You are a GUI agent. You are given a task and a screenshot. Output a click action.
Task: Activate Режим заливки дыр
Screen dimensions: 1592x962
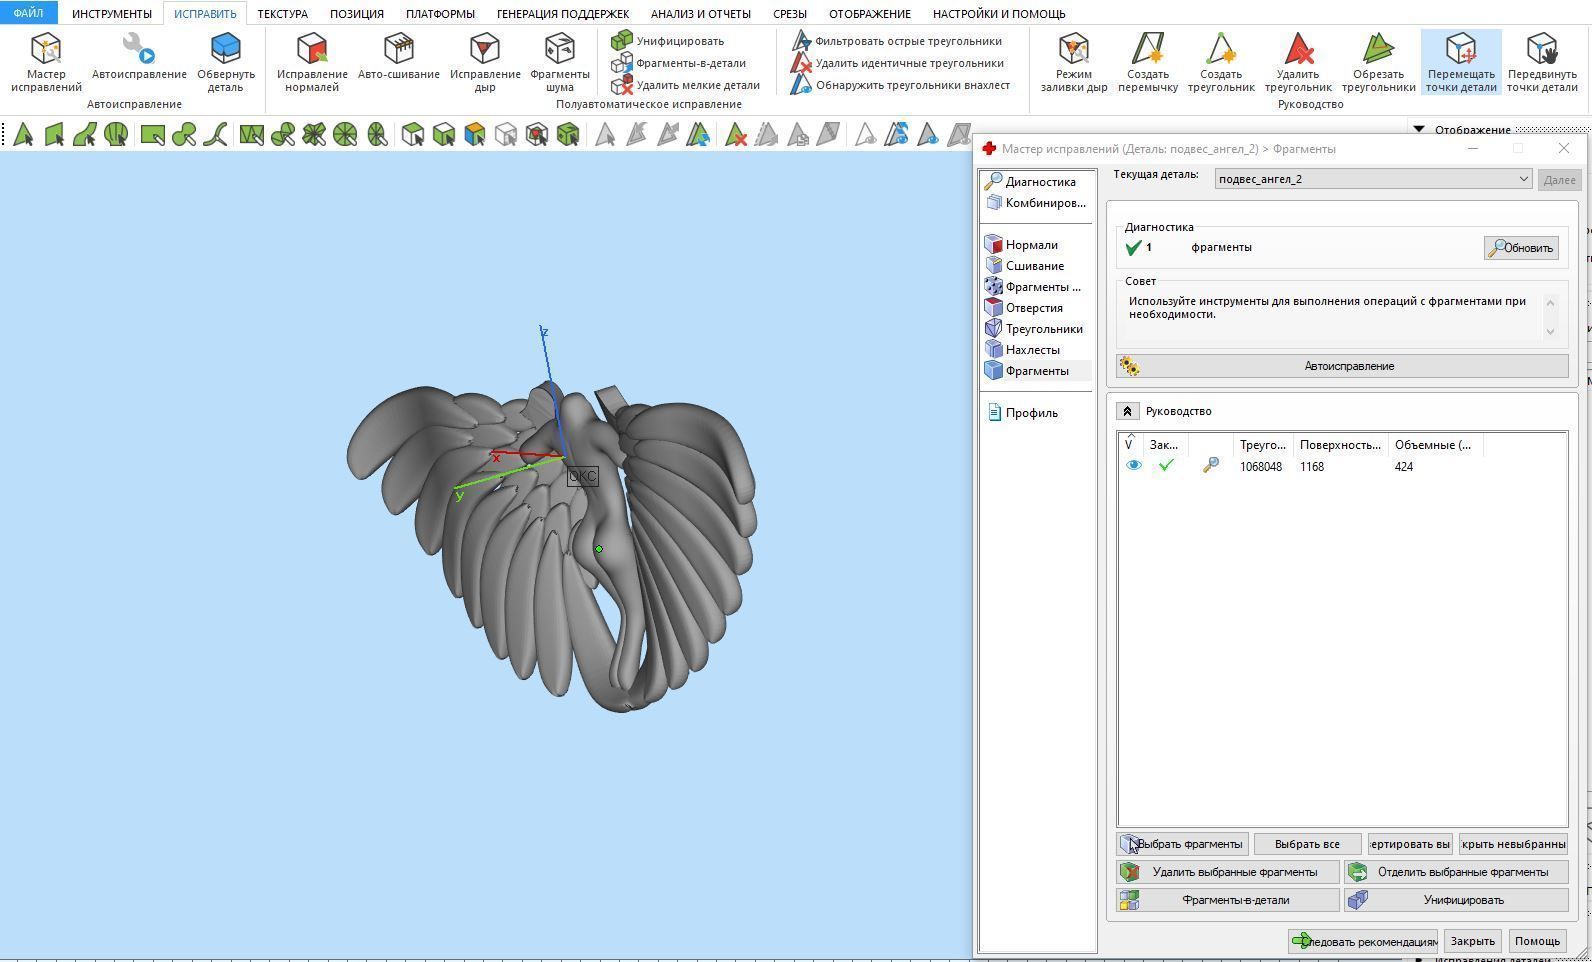1074,62
